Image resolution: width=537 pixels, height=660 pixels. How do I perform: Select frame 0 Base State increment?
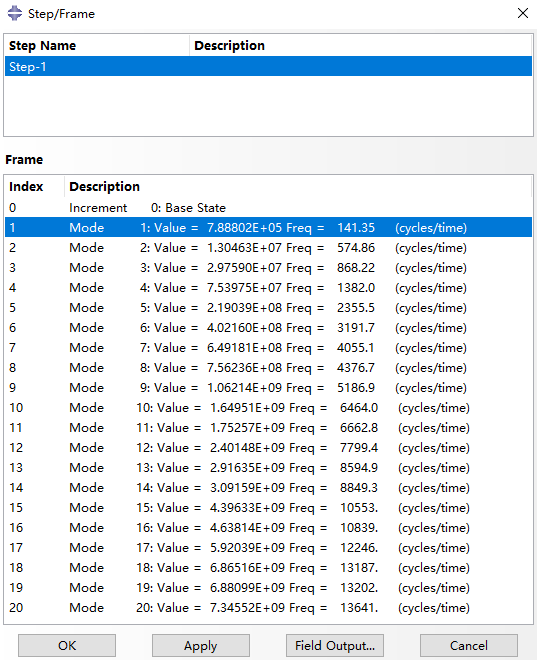click(268, 208)
